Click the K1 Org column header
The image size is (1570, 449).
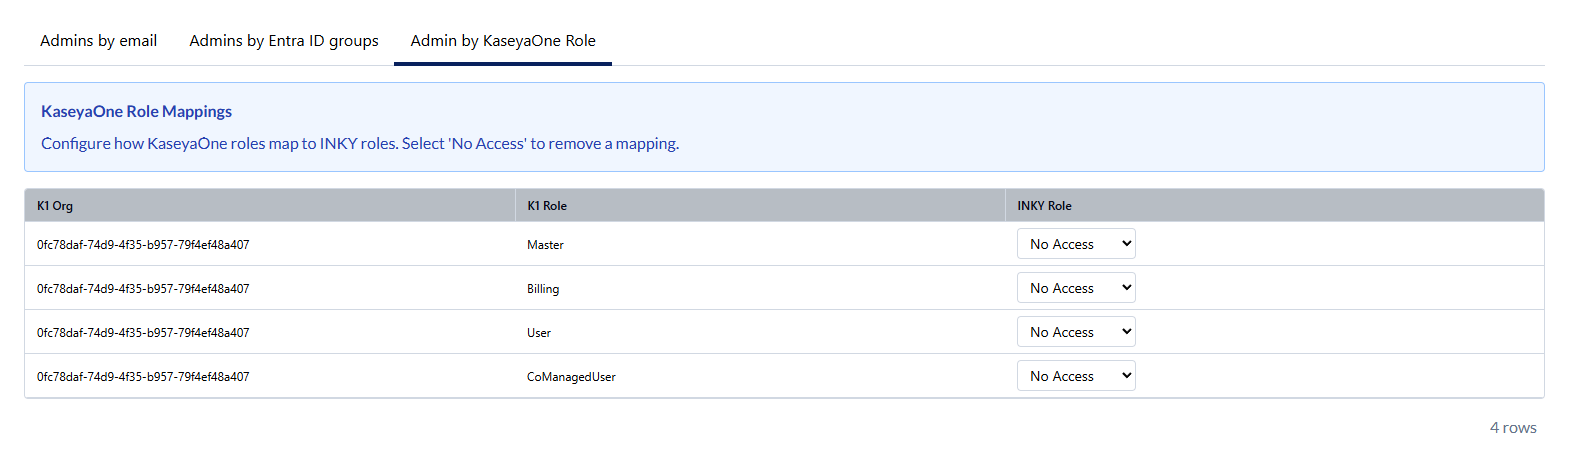(55, 206)
